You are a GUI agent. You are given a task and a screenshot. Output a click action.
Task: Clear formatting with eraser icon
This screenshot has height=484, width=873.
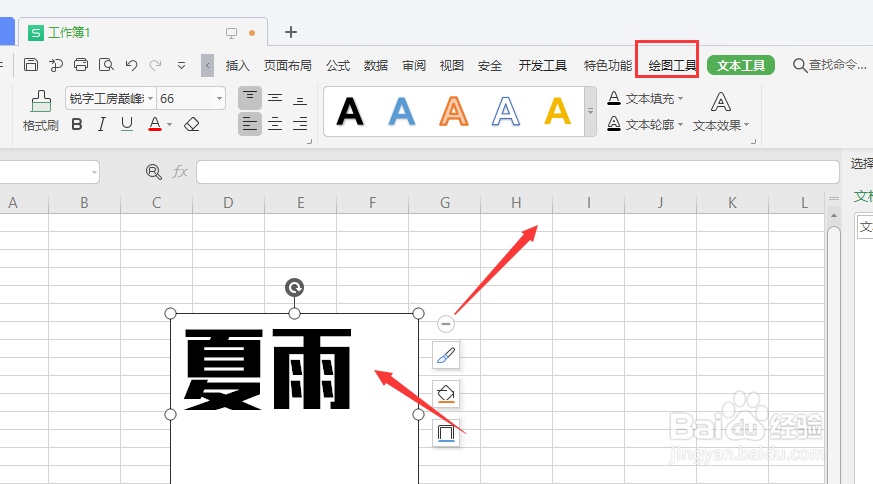(x=192, y=124)
